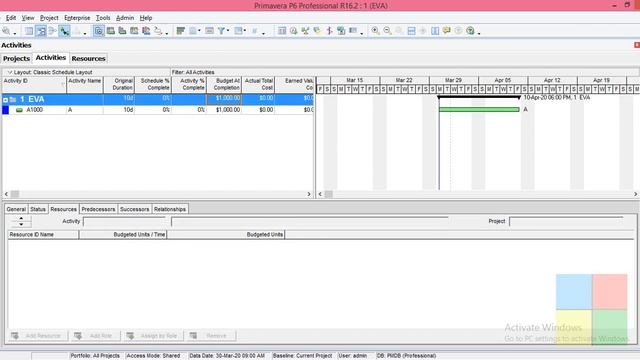Close the Activities window red button

637,45
